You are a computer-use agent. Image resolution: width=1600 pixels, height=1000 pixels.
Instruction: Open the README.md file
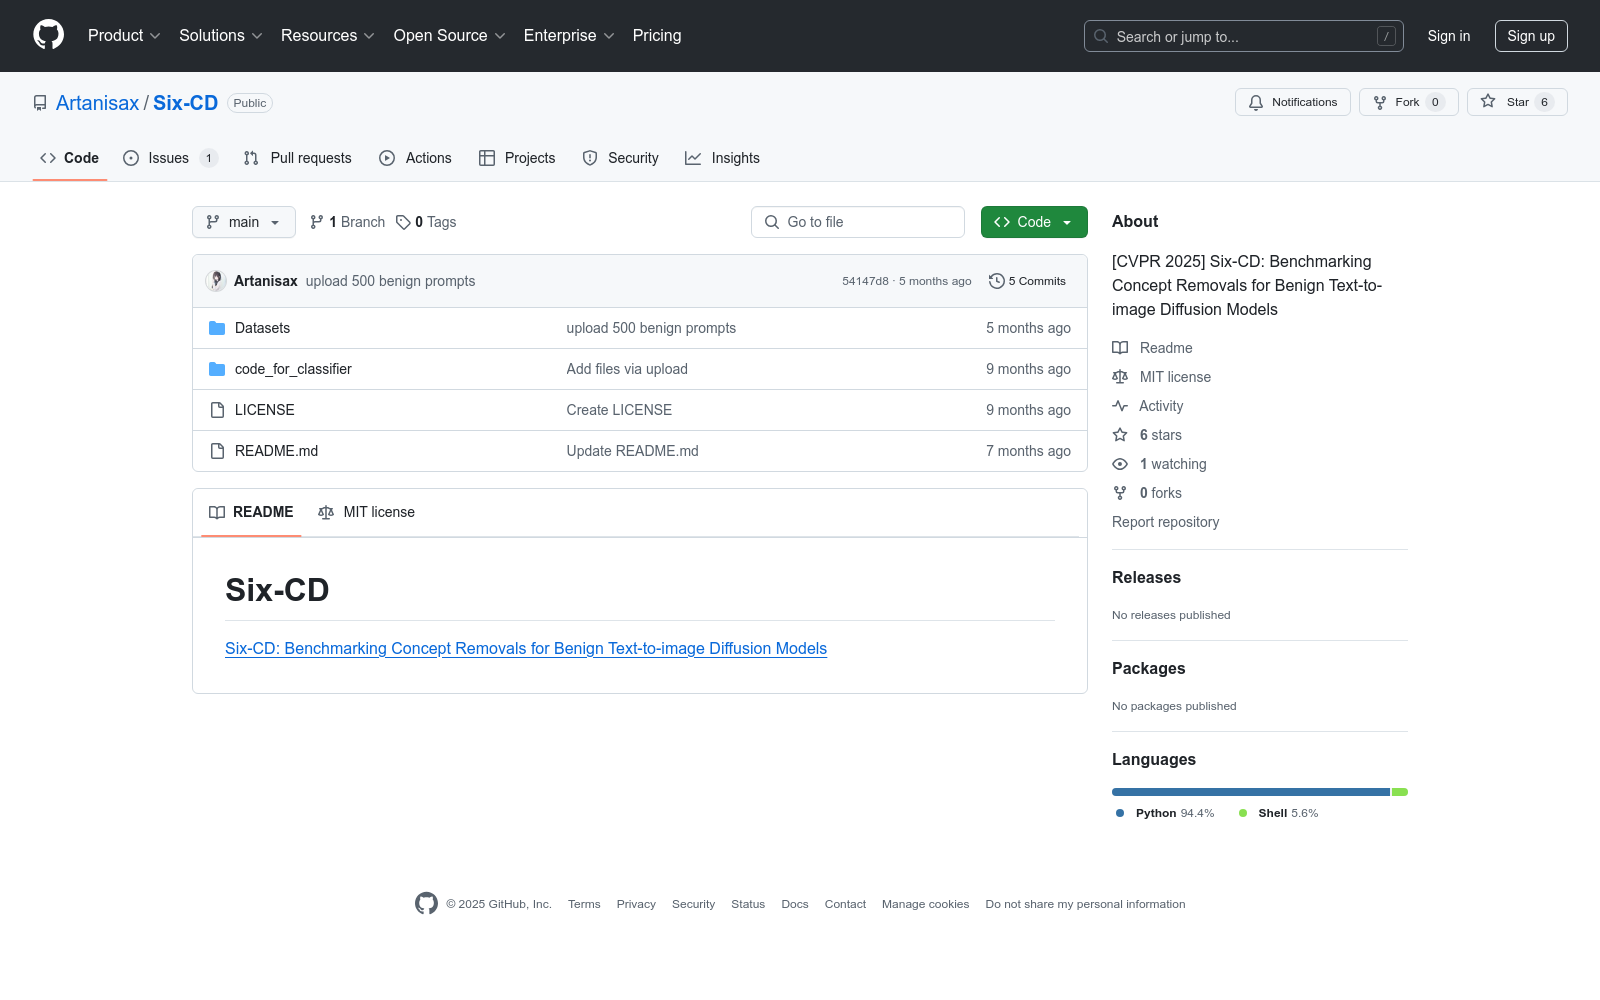[x=276, y=451]
